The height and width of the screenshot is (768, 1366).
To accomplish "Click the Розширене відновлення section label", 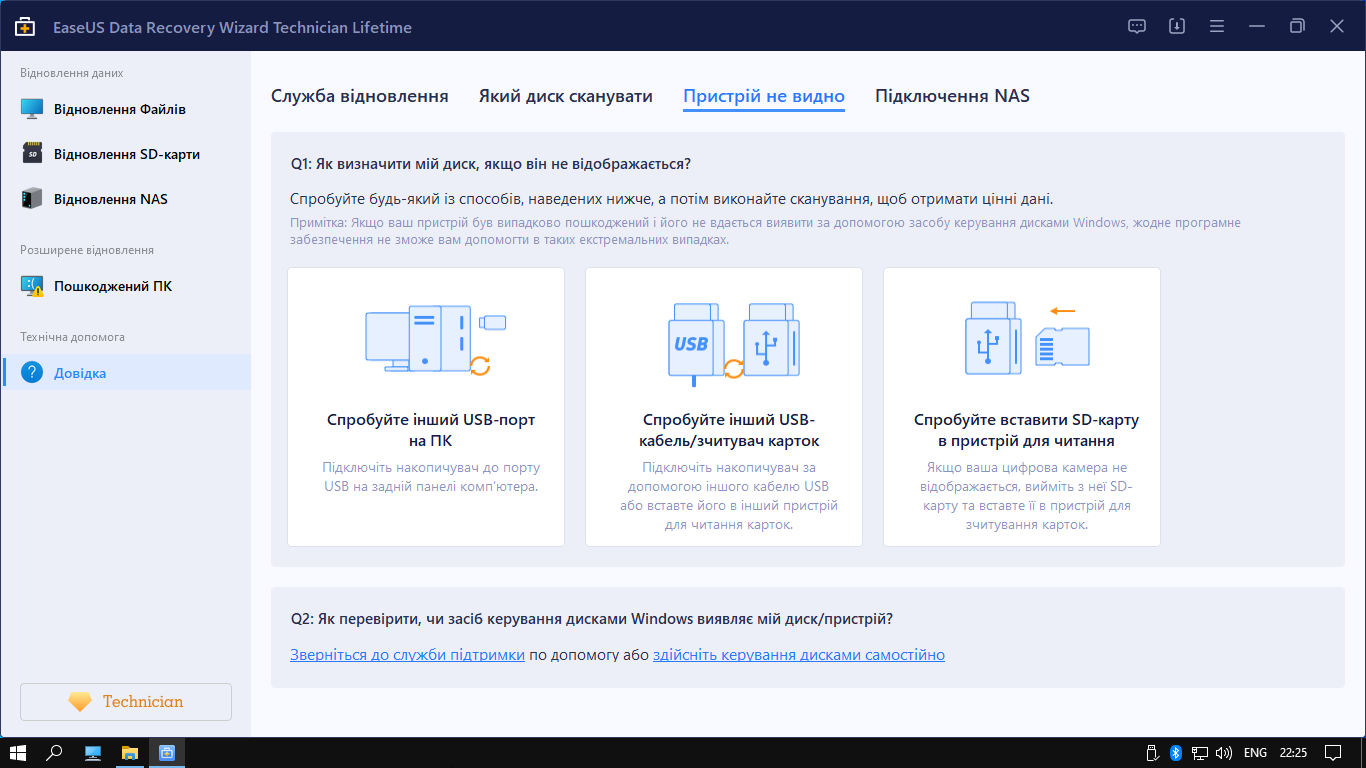I will [87, 250].
